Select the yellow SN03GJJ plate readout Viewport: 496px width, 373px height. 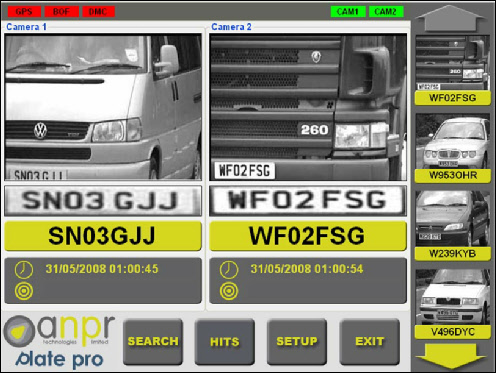pos(103,236)
